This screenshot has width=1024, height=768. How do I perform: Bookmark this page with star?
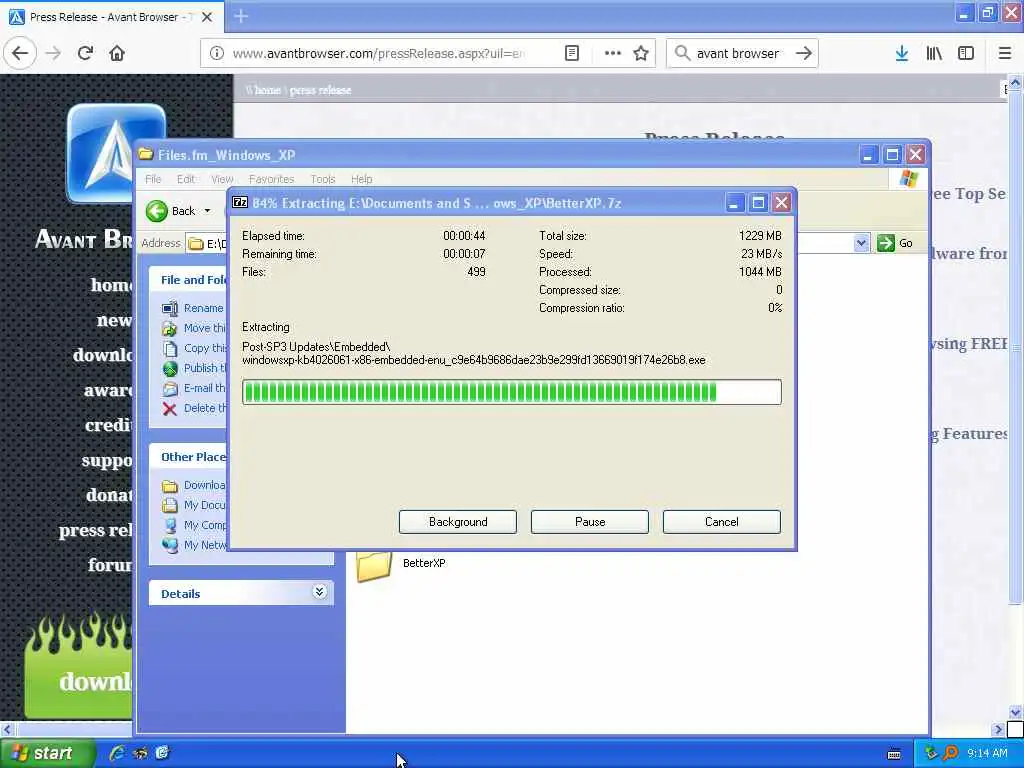(x=641, y=54)
